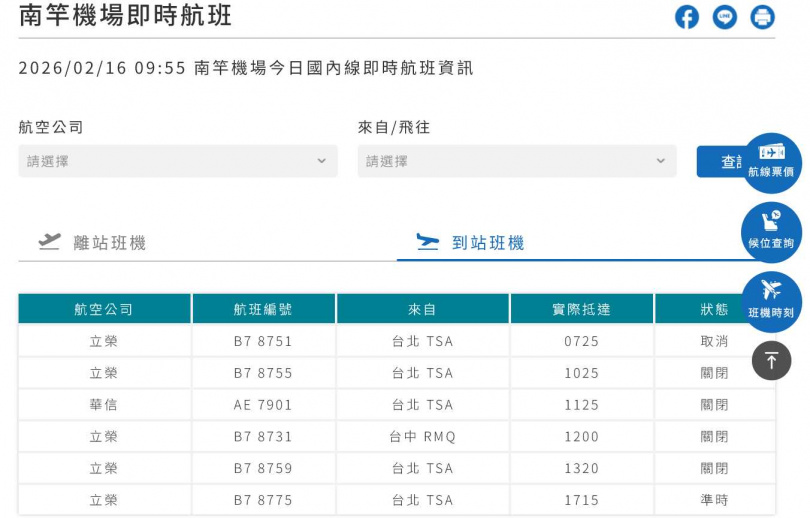Viewport: 810px width, 518px height.
Task: Click landing plane icon on 到站班機 tab
Action: [x=428, y=241]
